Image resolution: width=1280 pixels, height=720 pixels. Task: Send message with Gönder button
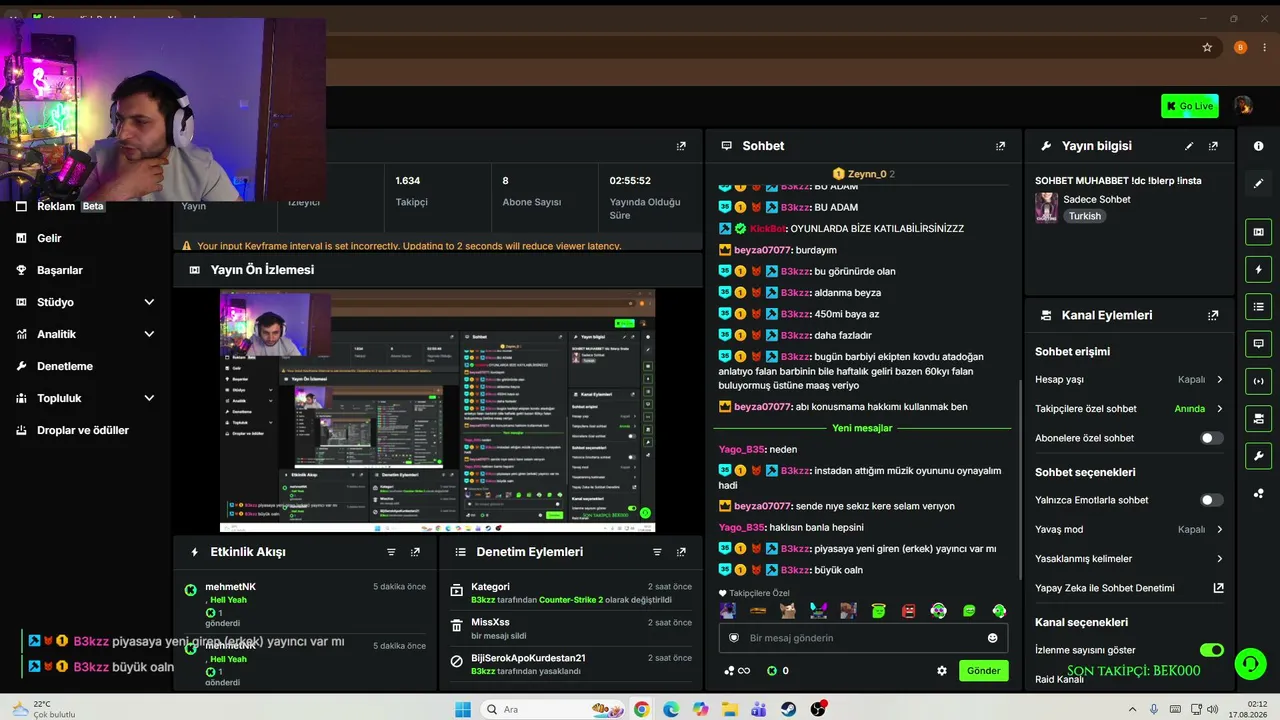(x=983, y=671)
